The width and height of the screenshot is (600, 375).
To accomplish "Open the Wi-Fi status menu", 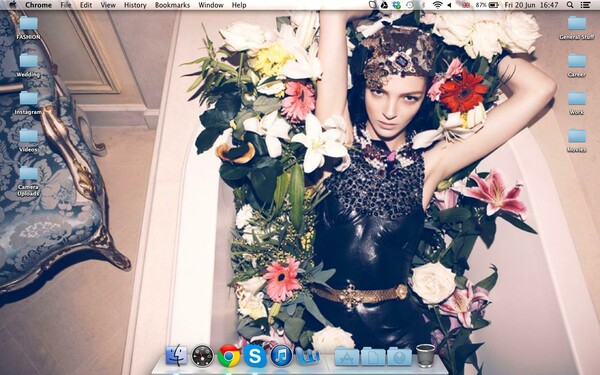I will [x=437, y=5].
